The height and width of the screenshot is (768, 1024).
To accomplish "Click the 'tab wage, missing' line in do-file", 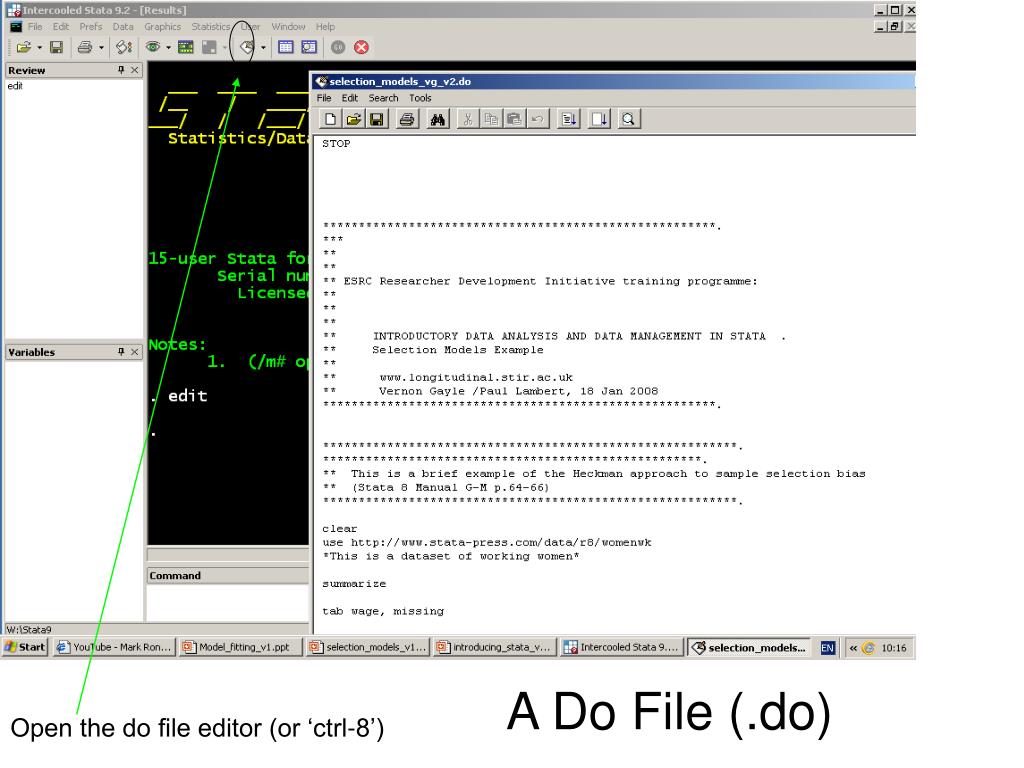I will (x=383, y=611).
